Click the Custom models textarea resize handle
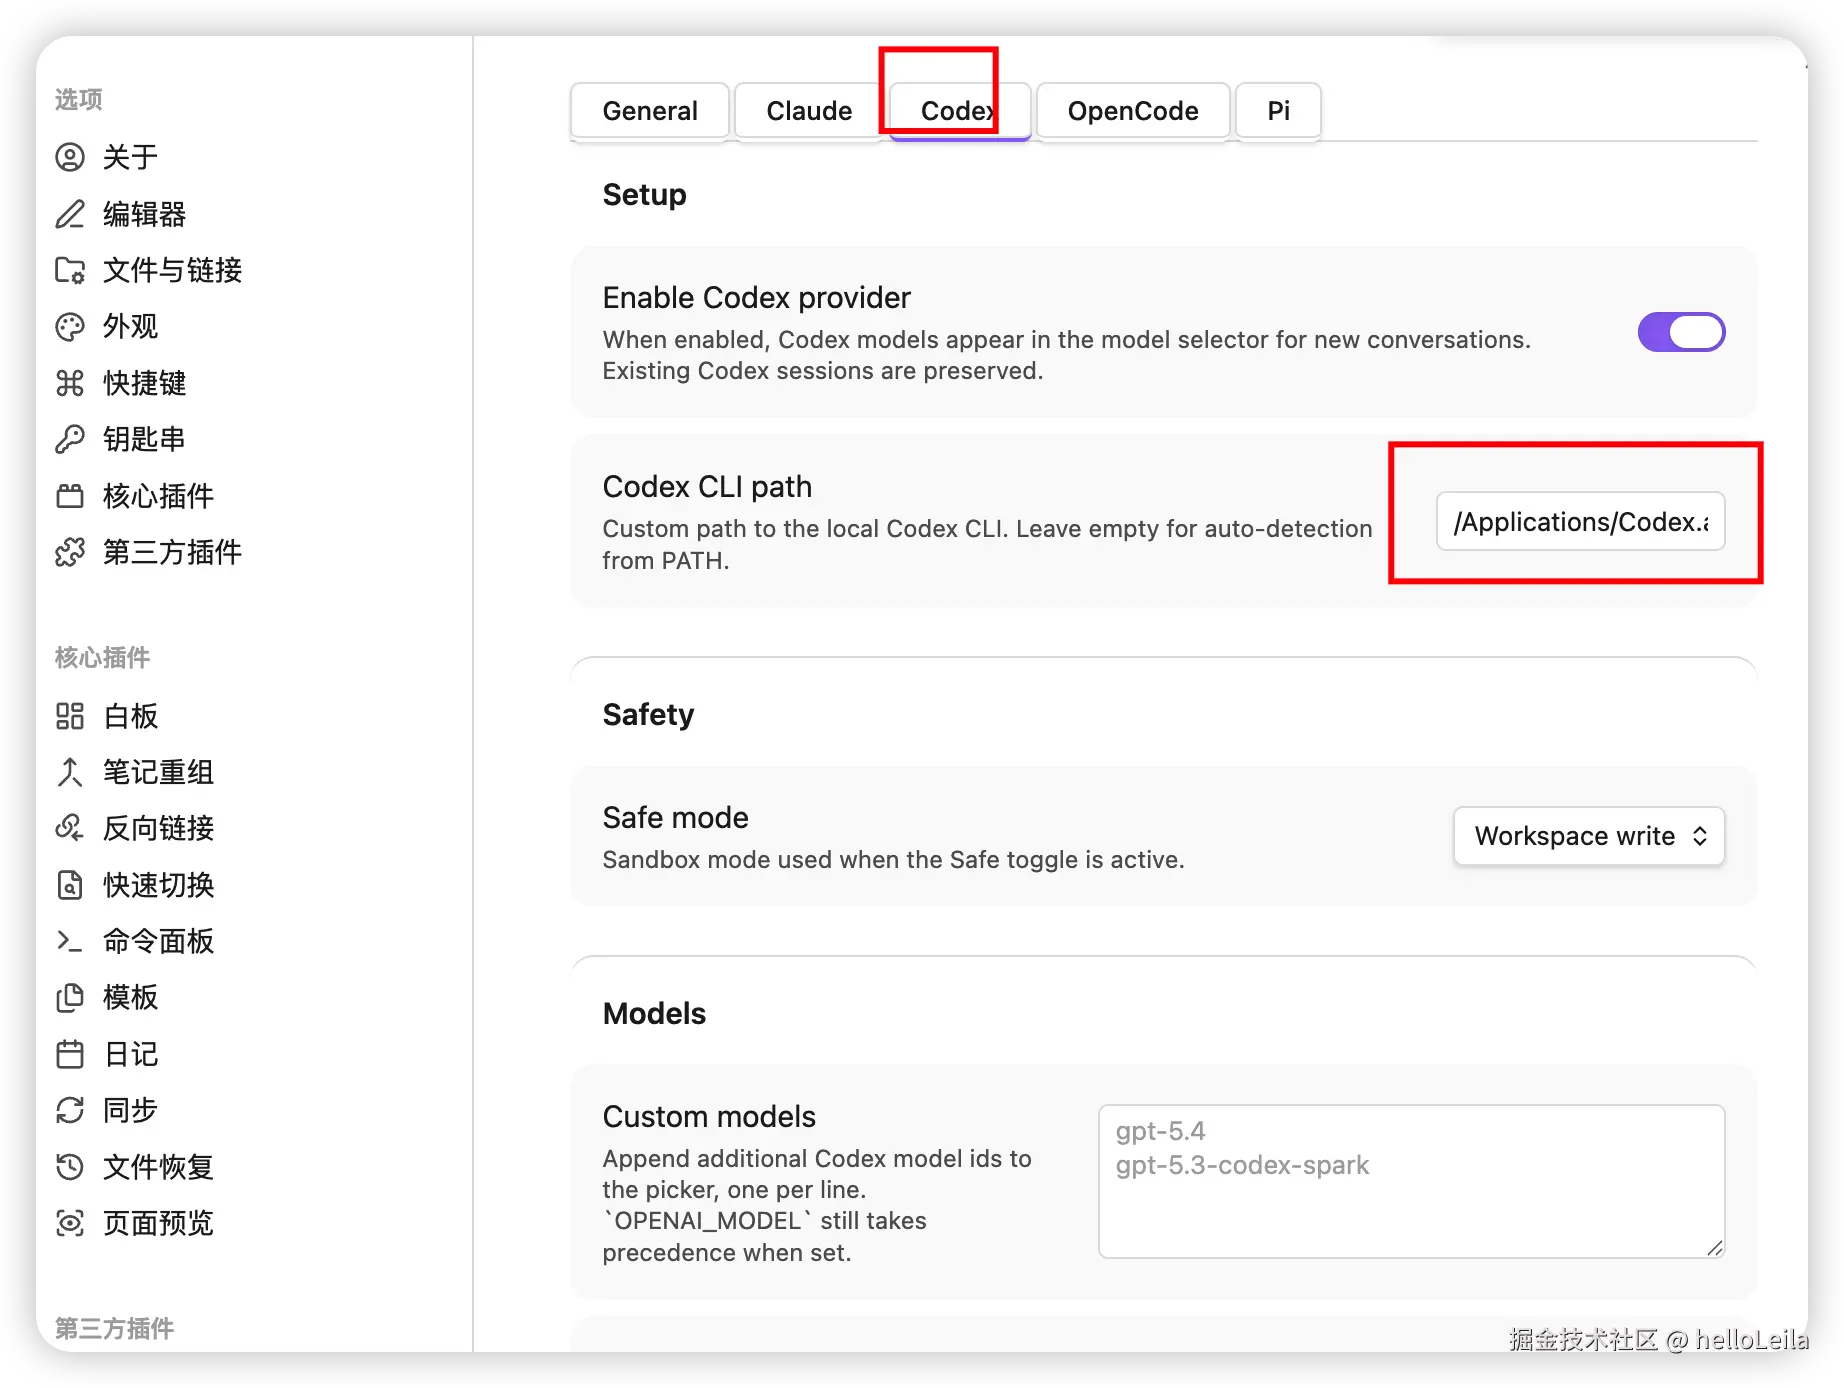The width and height of the screenshot is (1844, 1388). [1714, 1247]
